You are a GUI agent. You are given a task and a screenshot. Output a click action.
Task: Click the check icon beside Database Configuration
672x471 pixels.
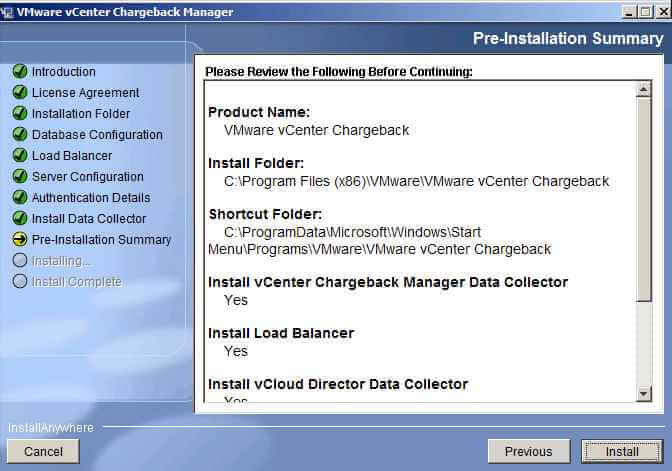coord(20,135)
